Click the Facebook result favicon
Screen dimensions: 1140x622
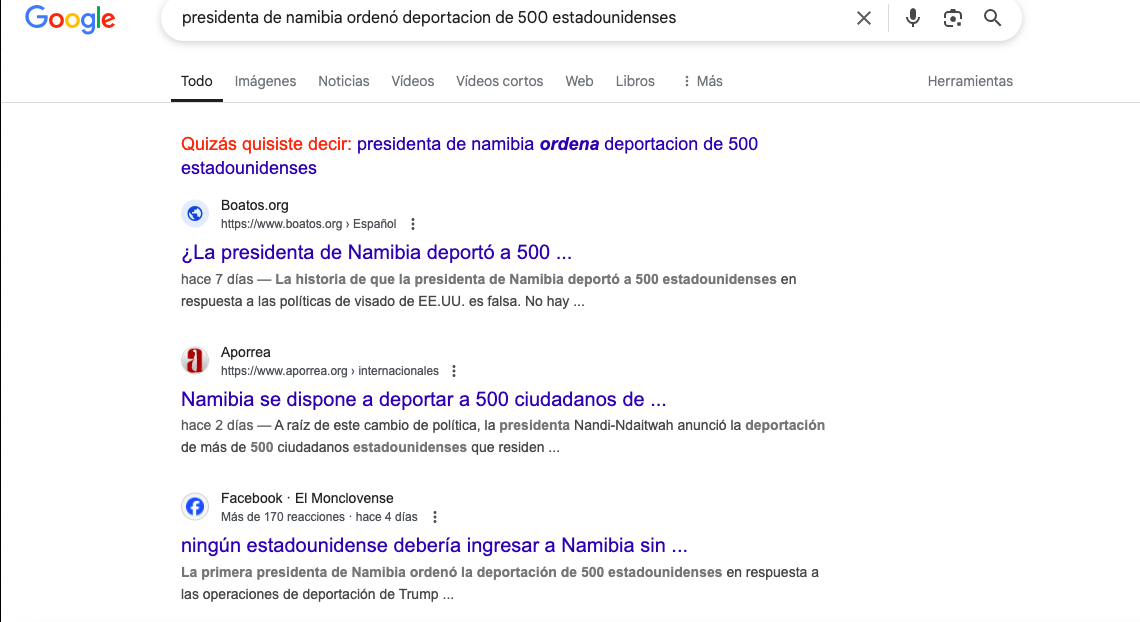pos(195,507)
